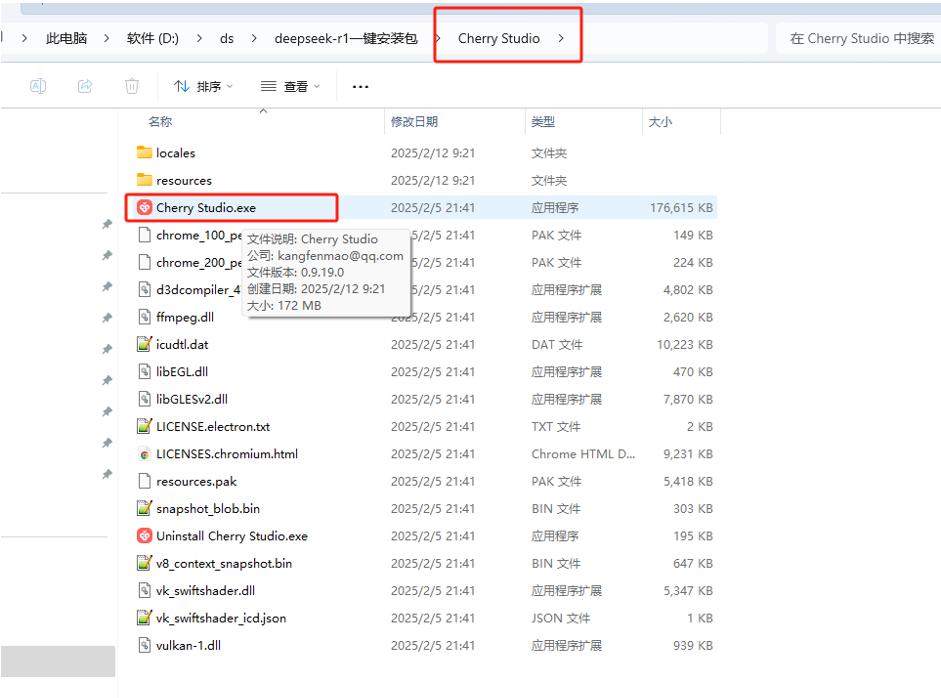
Task: Click the Cherry Studio search box
Action: (x=861, y=38)
